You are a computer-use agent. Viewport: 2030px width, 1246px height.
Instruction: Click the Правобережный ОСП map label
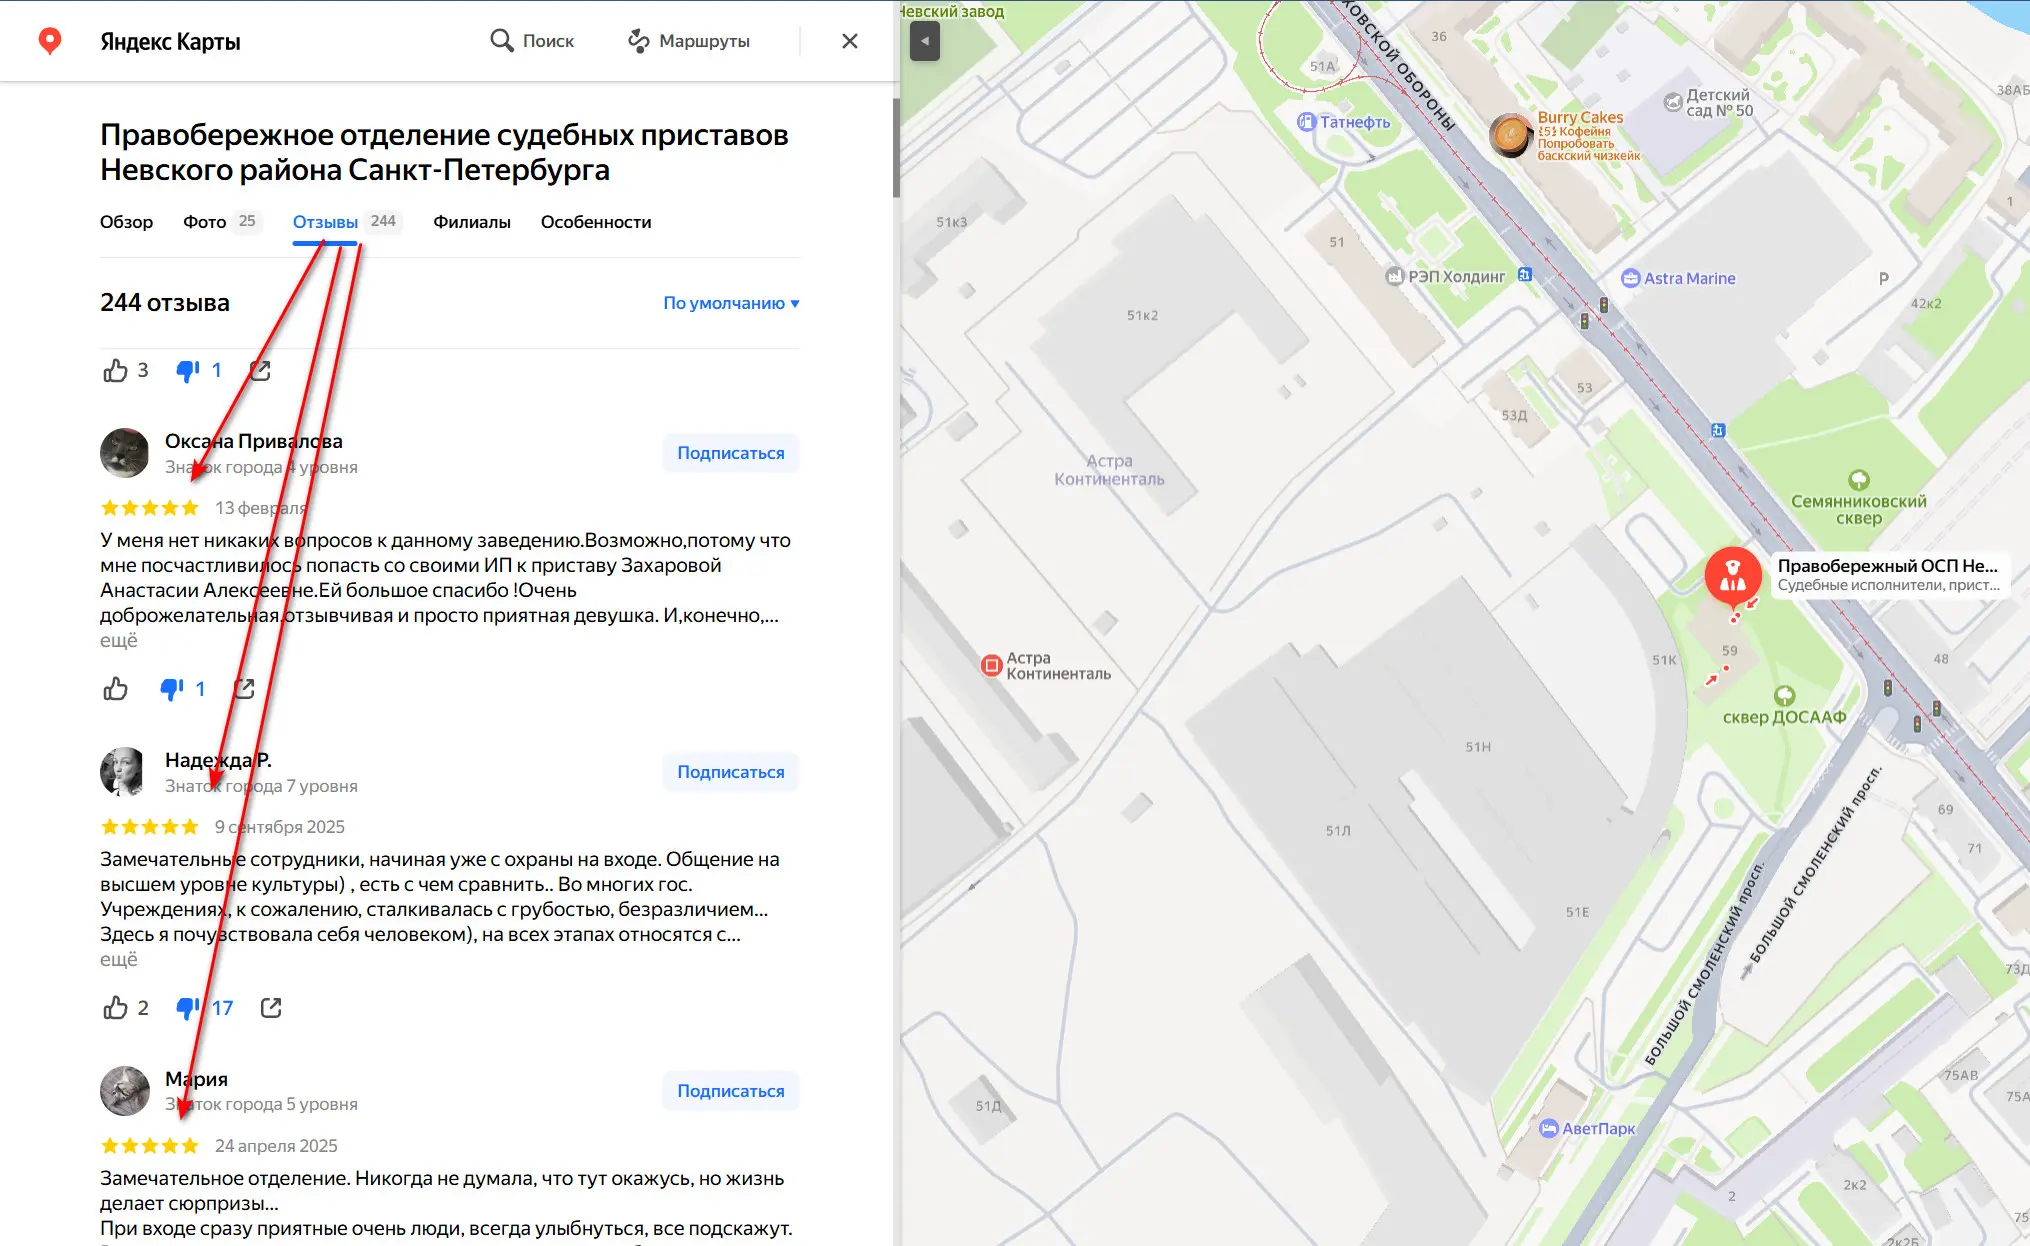tap(1888, 574)
